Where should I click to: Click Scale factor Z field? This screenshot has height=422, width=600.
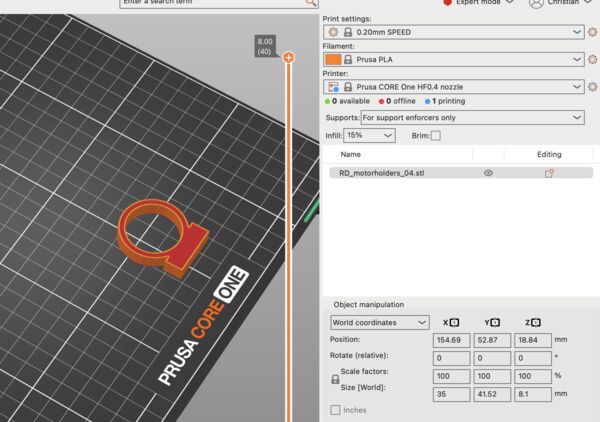[x=533, y=376]
